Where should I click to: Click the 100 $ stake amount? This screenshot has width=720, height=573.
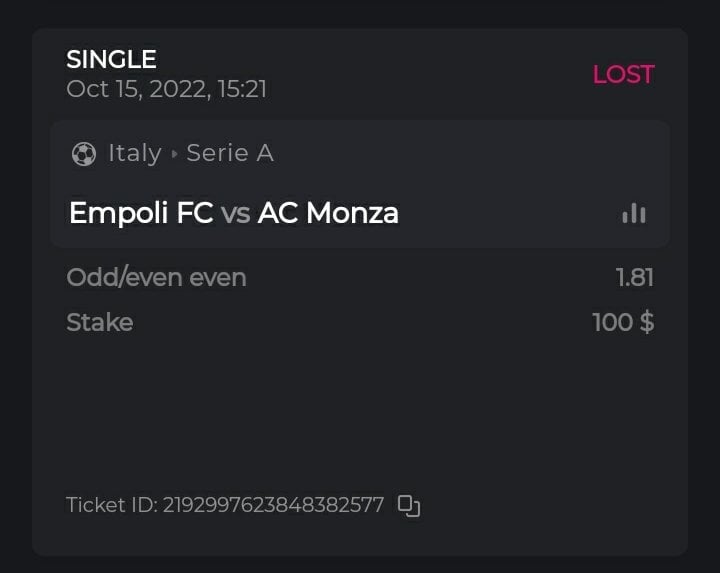[x=623, y=322]
